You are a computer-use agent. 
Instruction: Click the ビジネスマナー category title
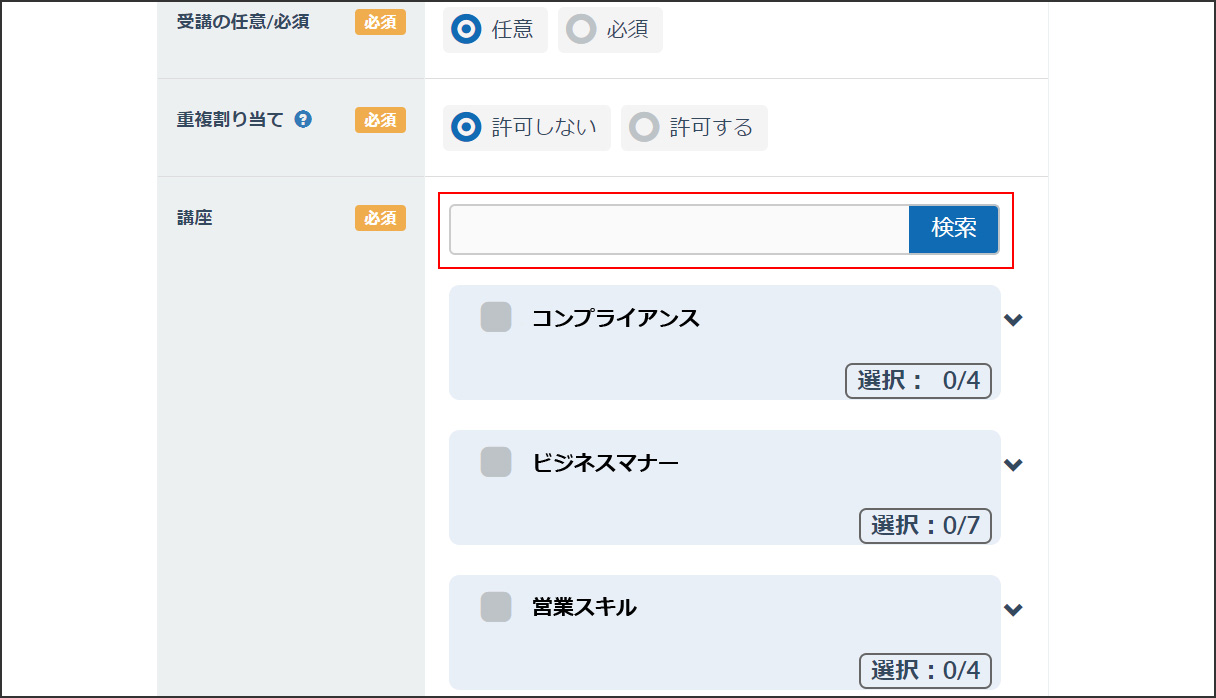coord(606,463)
